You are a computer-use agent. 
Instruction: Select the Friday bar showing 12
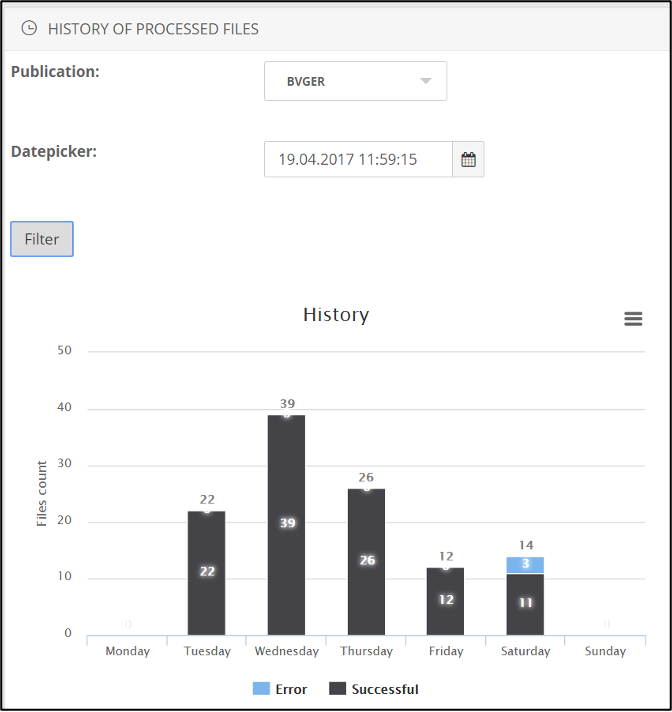[x=445, y=601]
